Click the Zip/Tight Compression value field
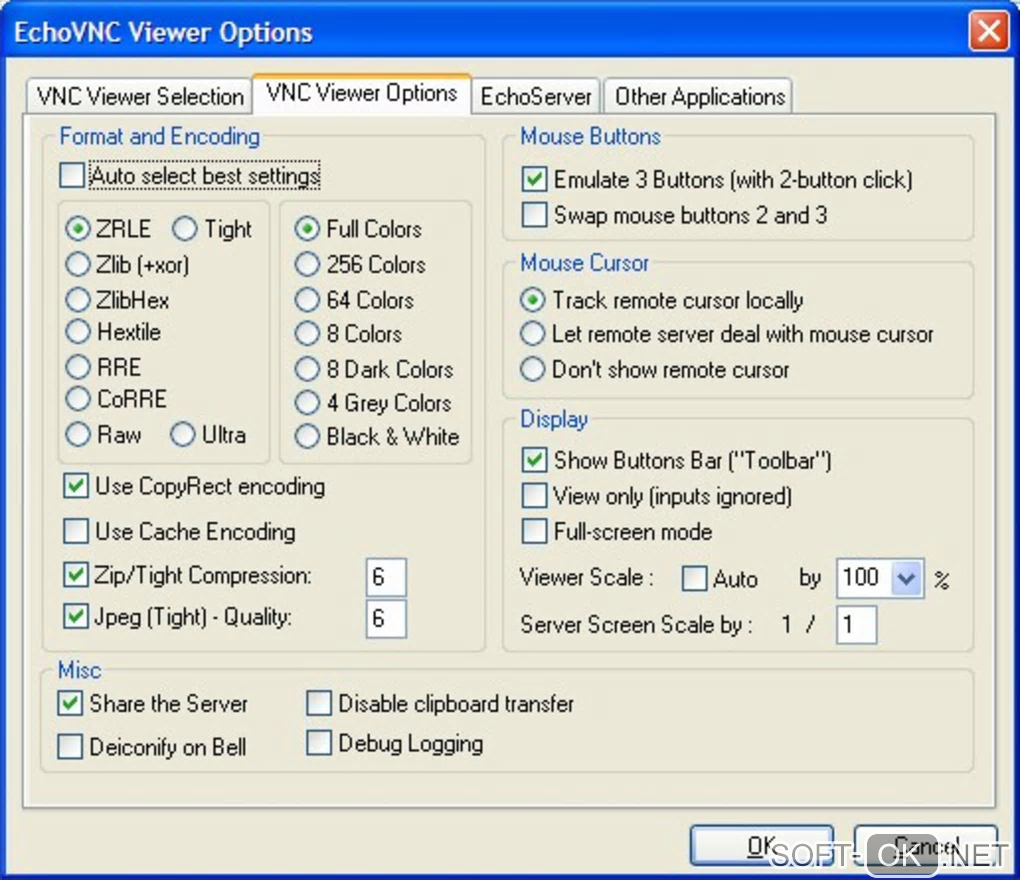1020x880 pixels. coord(386,577)
